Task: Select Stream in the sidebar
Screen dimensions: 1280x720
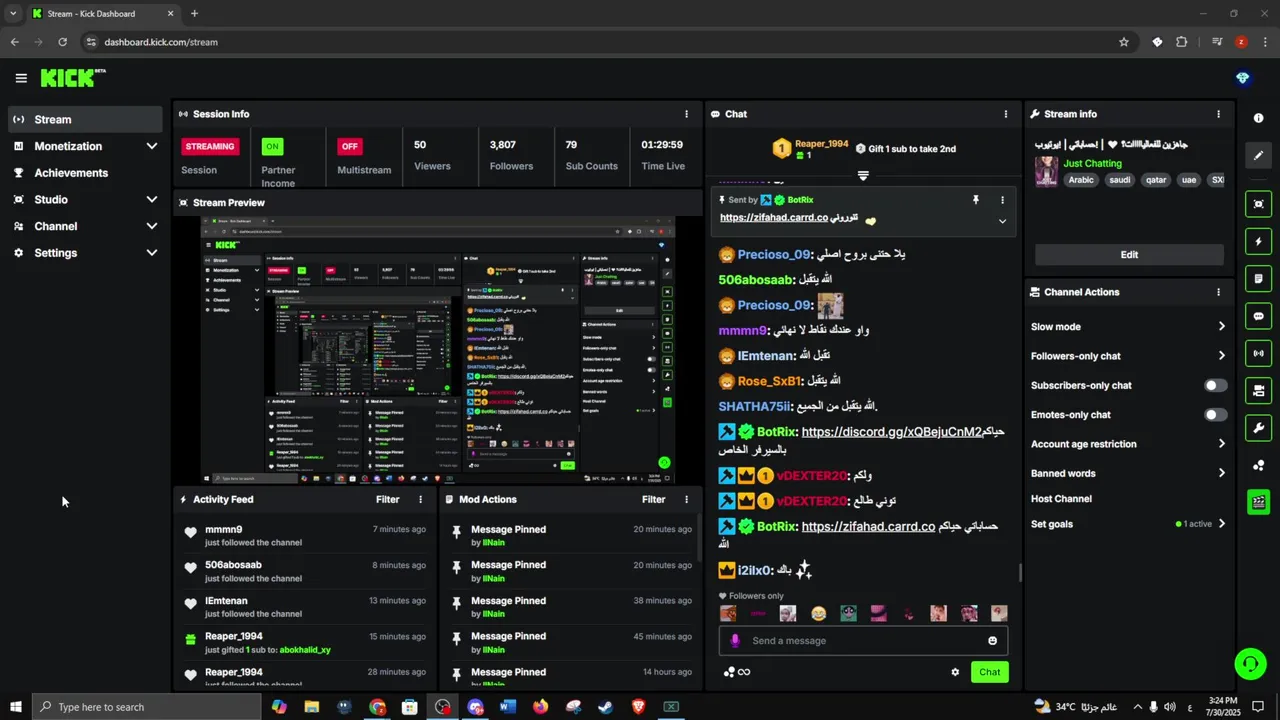Action: click(x=85, y=119)
